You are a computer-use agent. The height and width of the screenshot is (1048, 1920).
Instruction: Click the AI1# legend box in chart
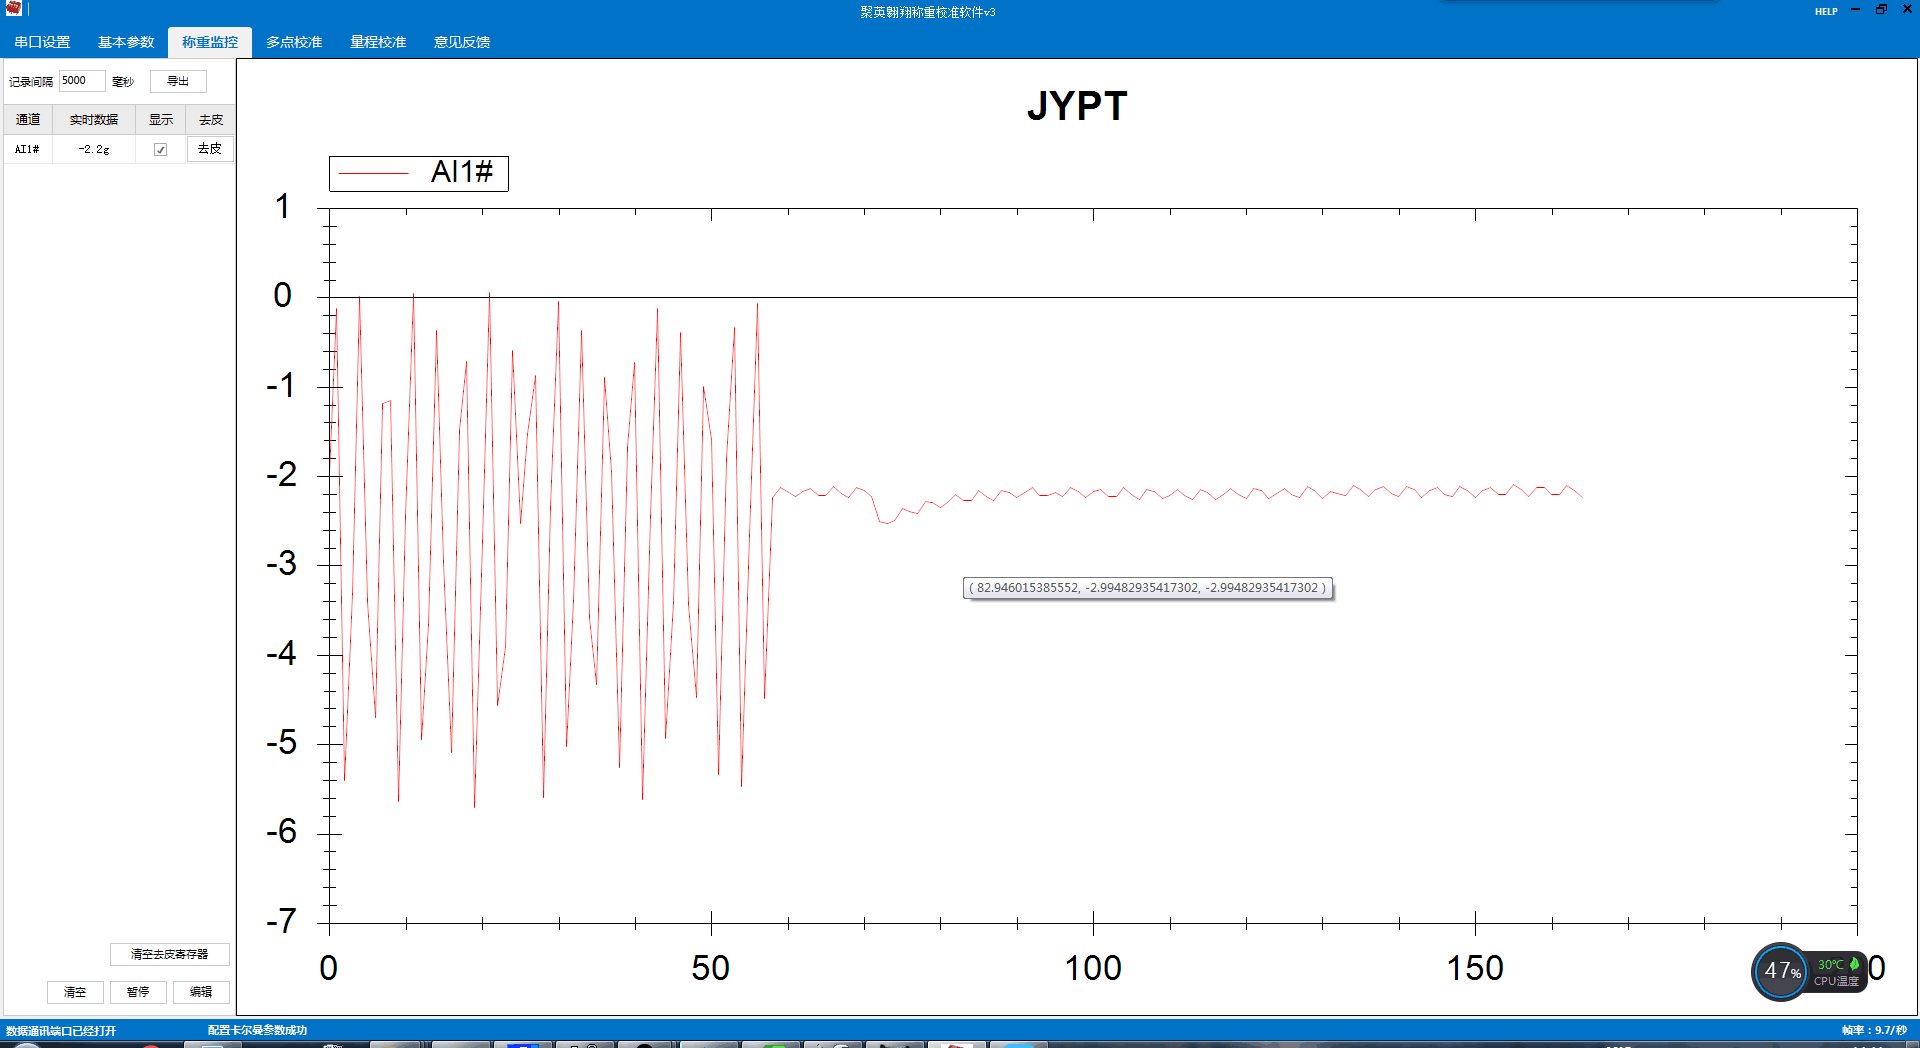pos(419,173)
